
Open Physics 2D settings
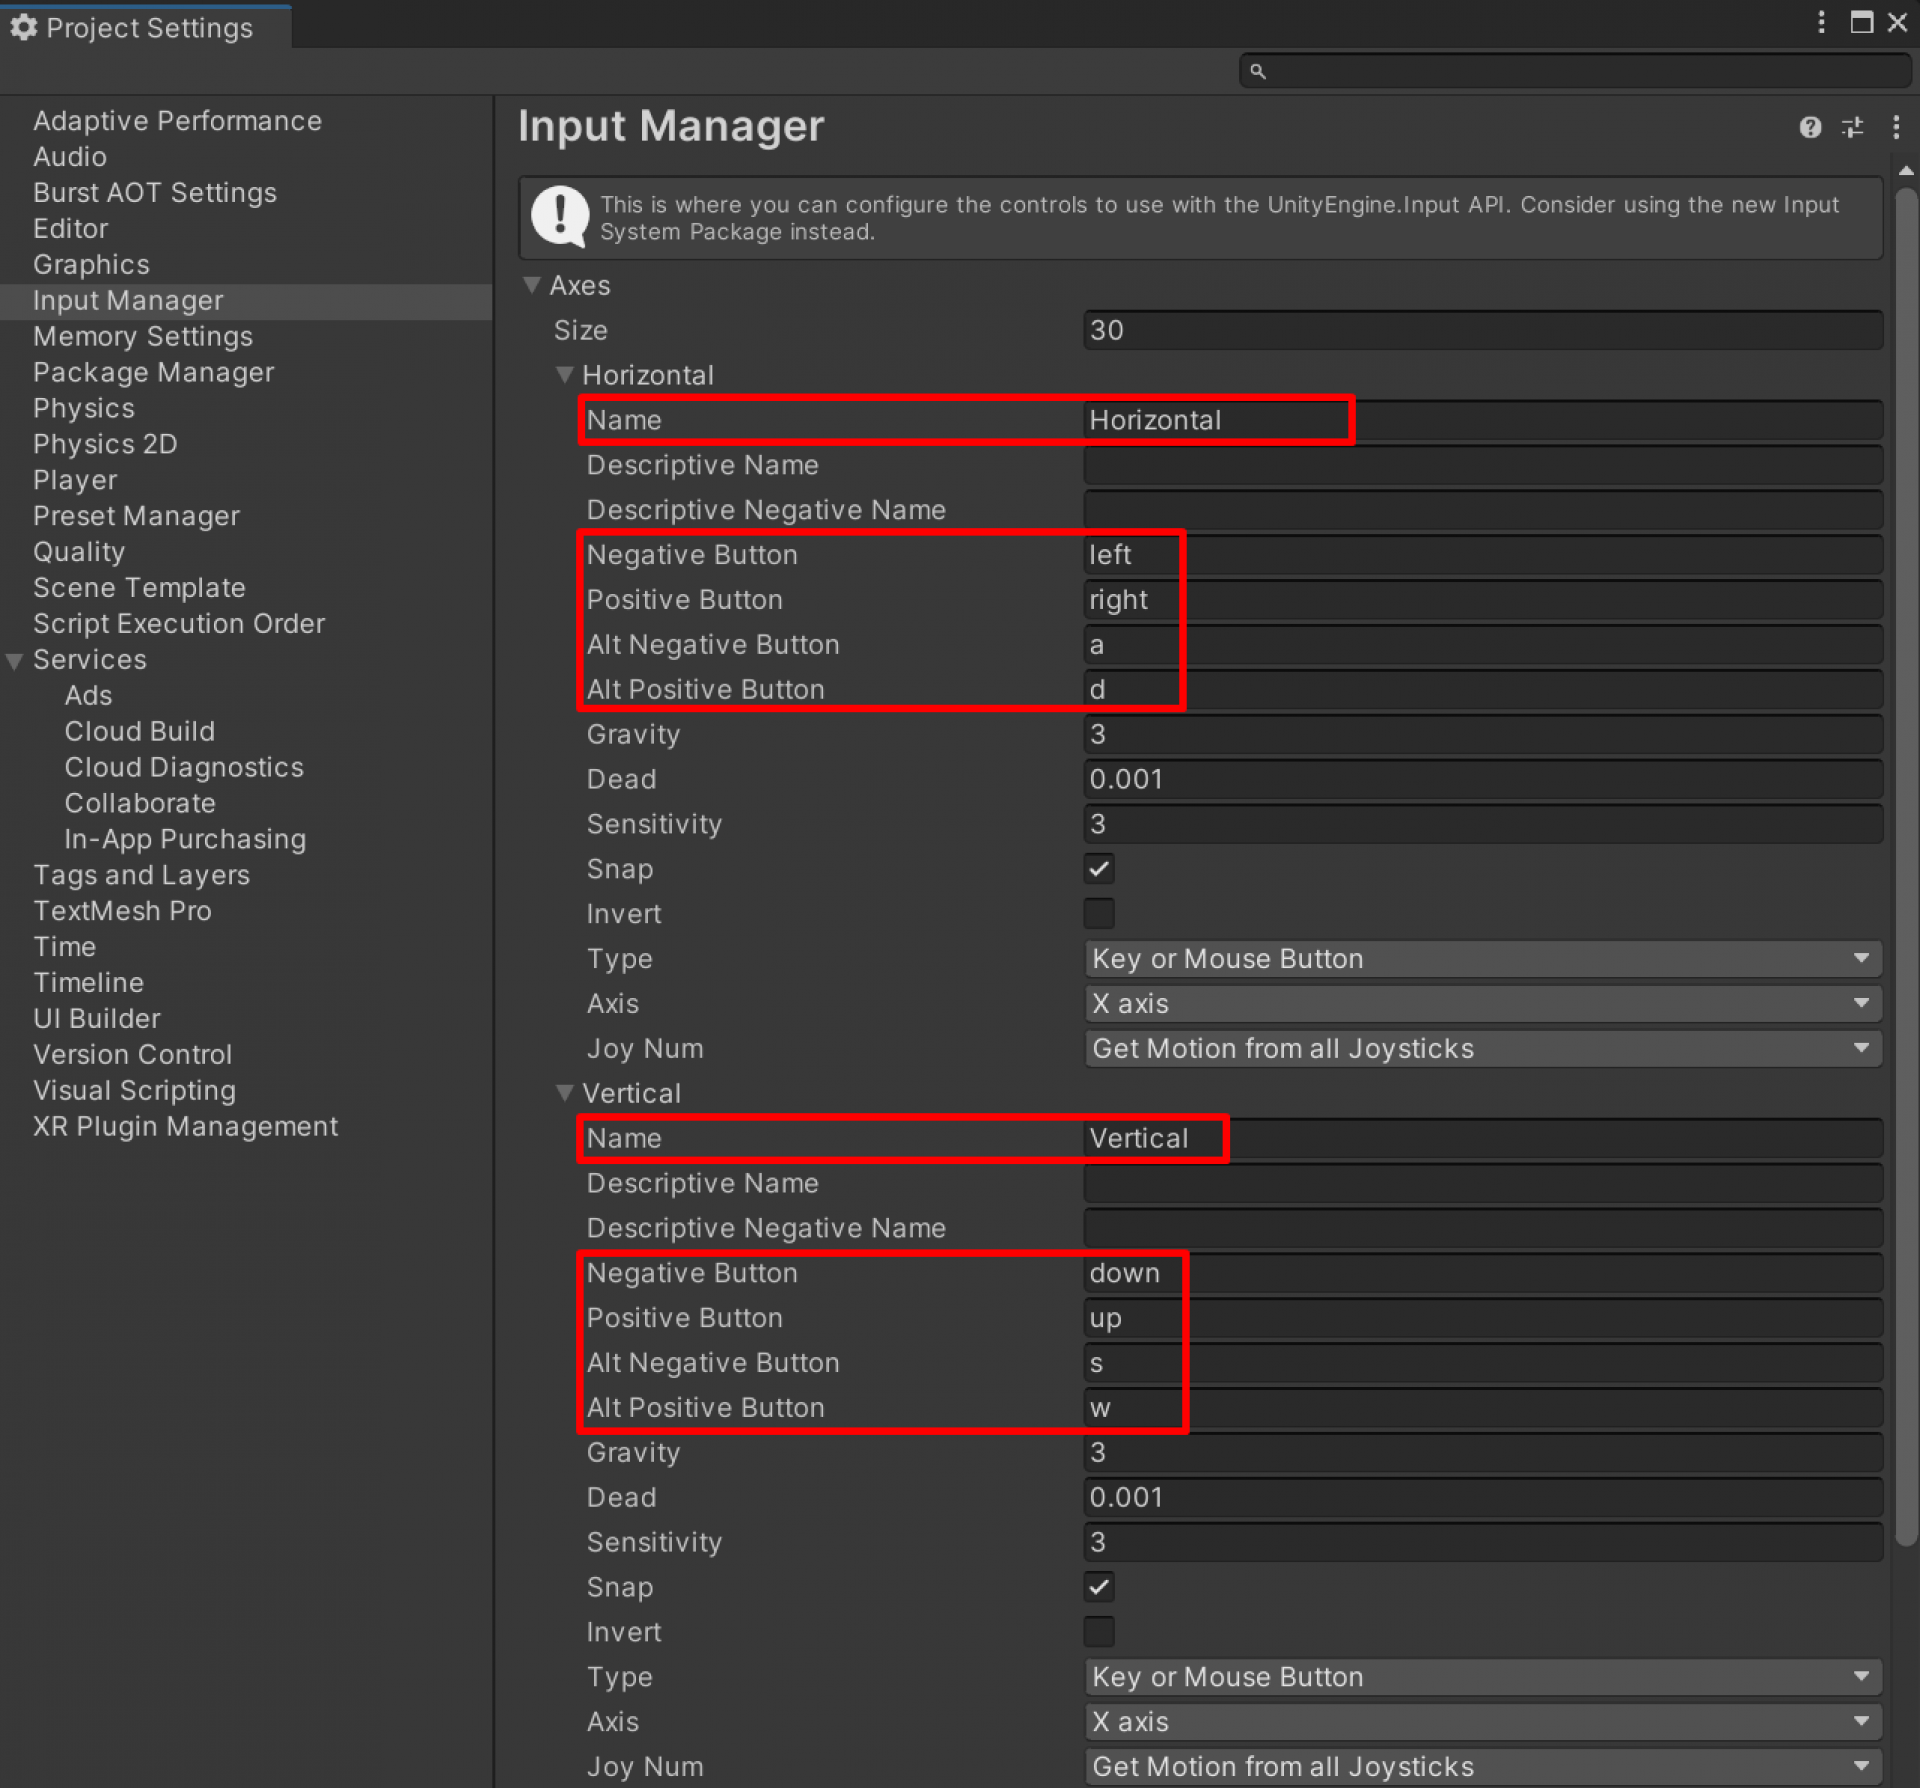pos(105,444)
